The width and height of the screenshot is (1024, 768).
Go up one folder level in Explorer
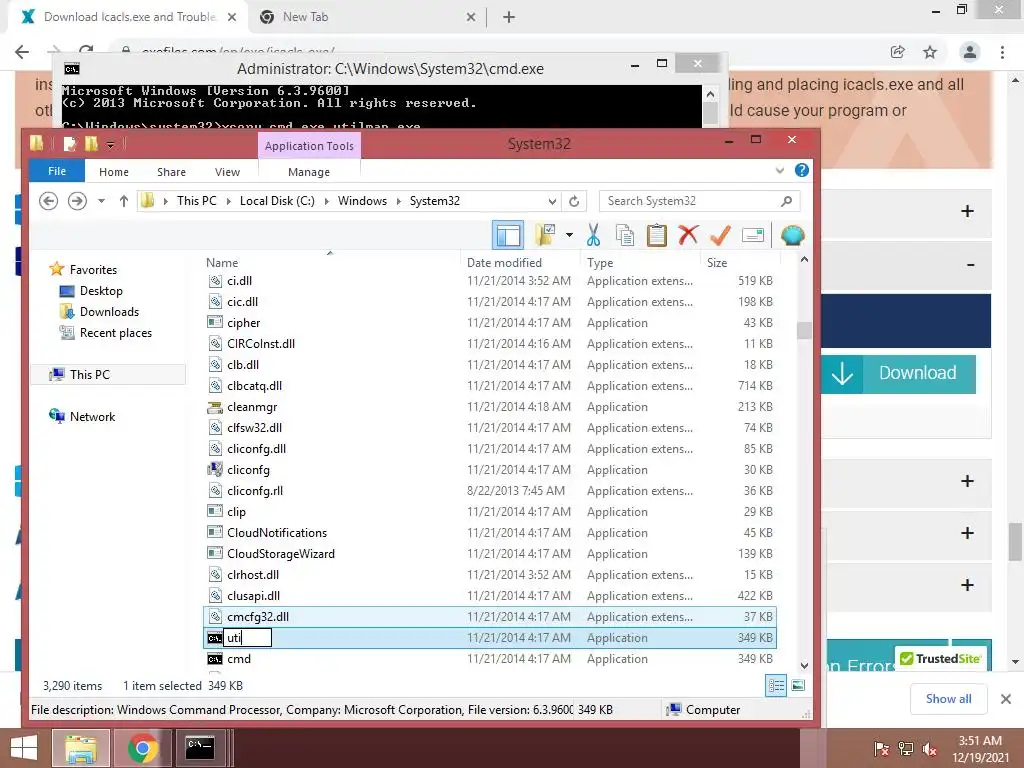[x=123, y=200]
